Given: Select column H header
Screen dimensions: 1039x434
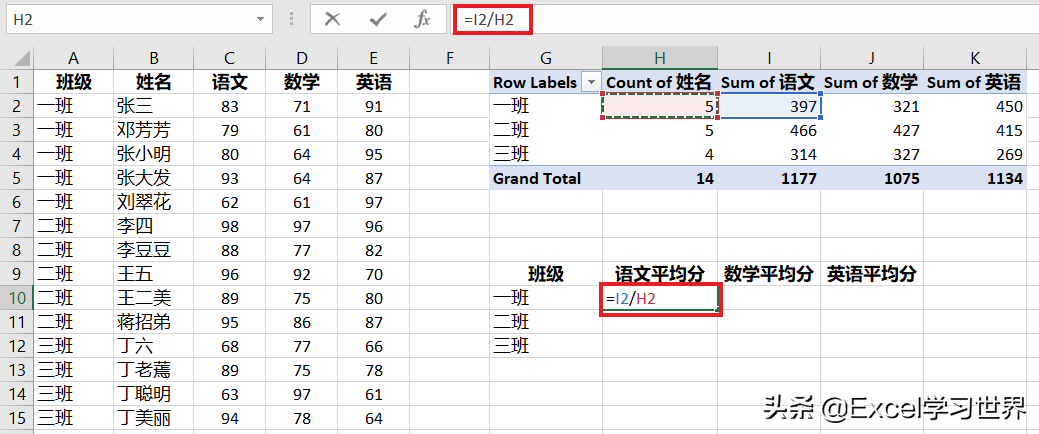Looking at the screenshot, I should 660,58.
